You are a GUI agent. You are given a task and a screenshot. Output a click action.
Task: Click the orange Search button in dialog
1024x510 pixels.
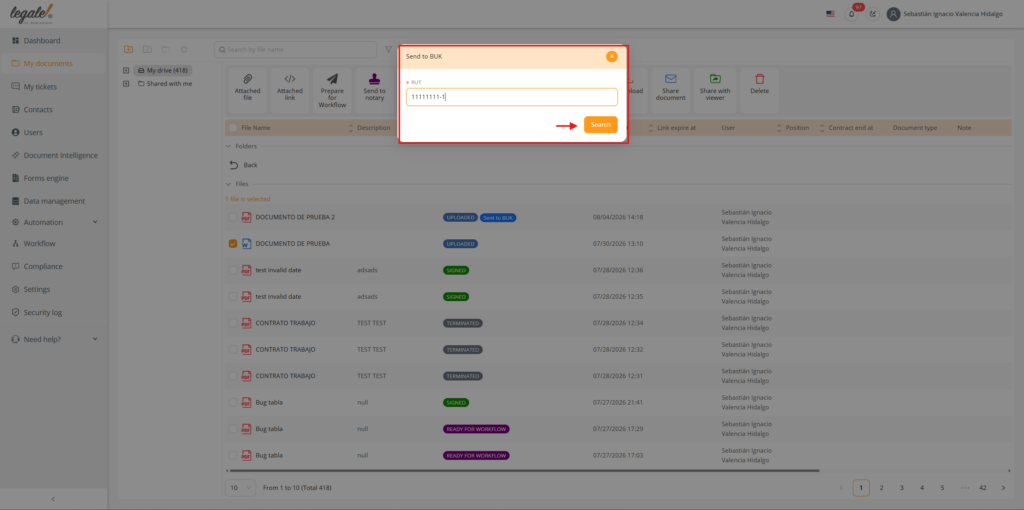tap(600, 125)
